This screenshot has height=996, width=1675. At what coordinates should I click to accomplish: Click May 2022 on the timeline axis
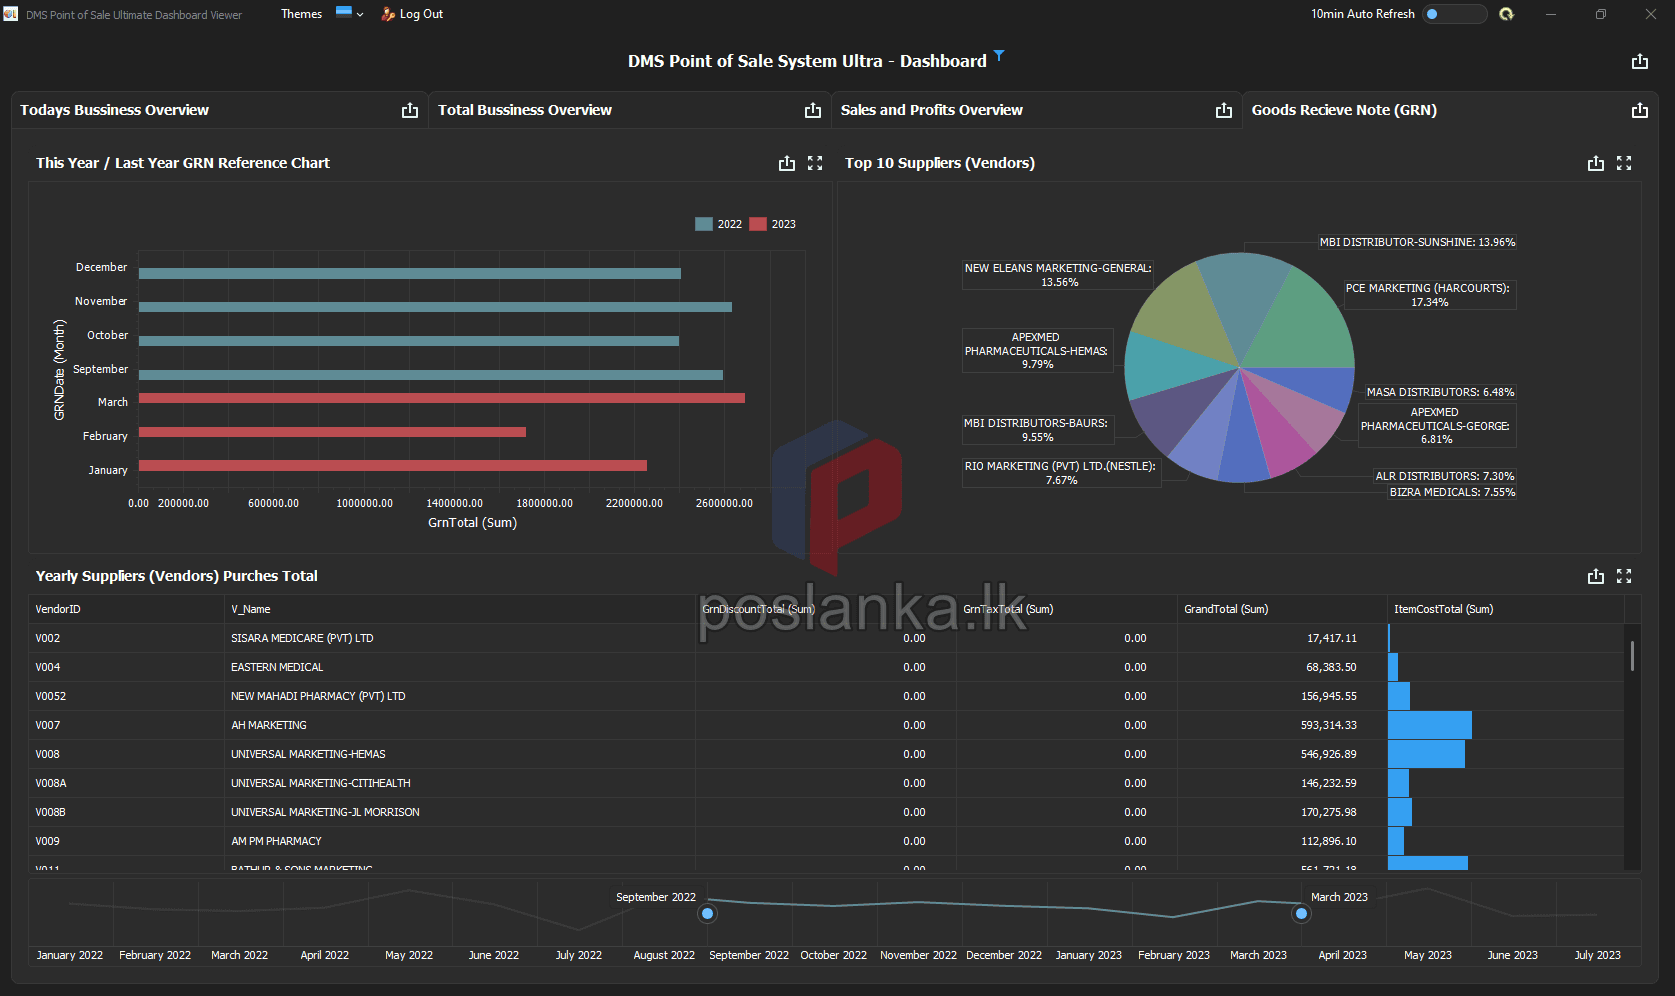point(409,955)
